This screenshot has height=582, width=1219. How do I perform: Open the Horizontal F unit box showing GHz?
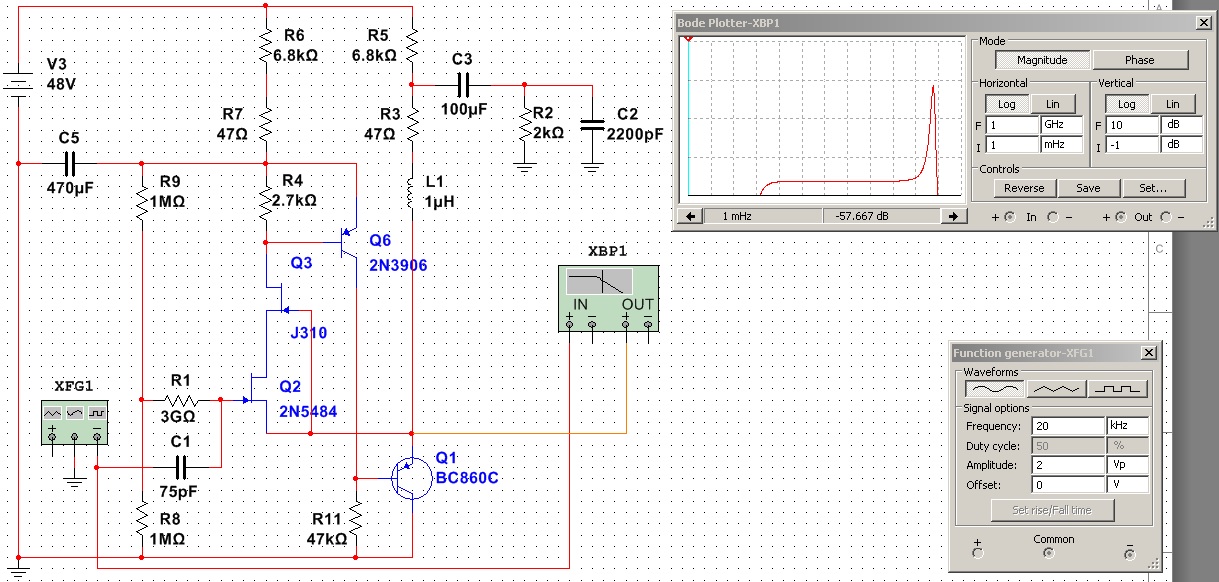(x=1061, y=126)
